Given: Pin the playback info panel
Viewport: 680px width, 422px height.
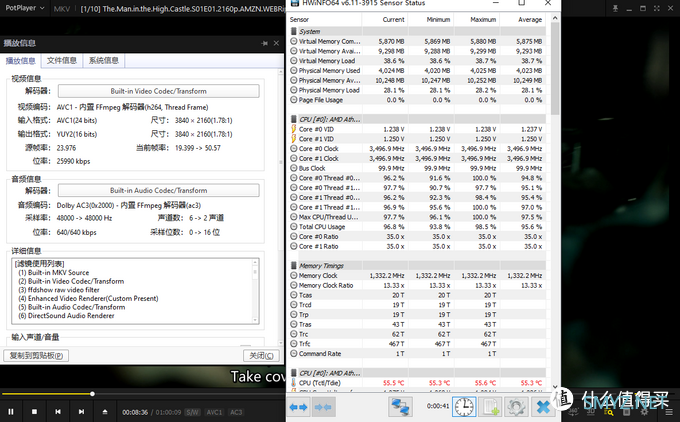Looking at the screenshot, I should point(265,43).
